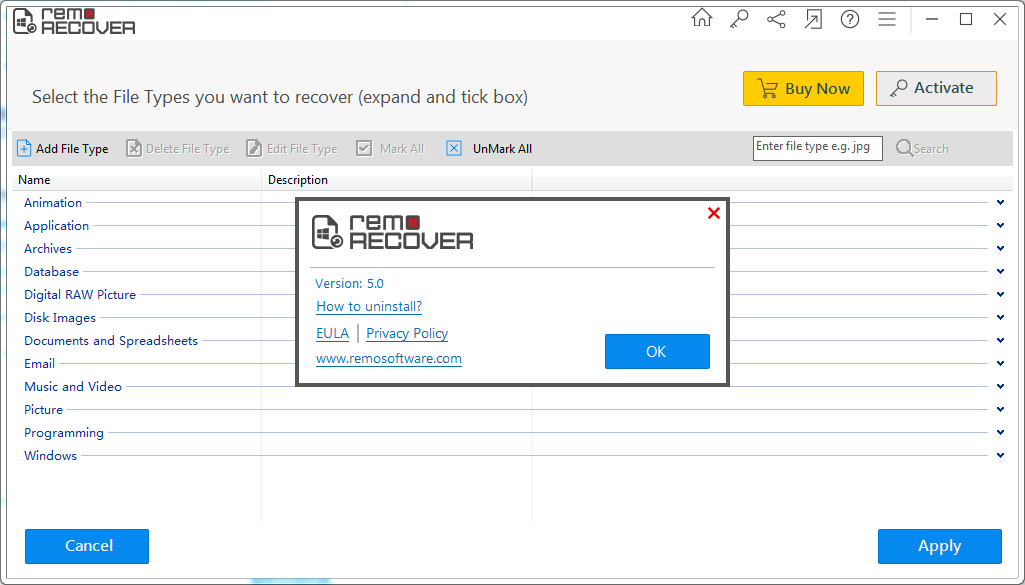Expand the Disk Images chevron
1025x585 pixels.
(x=1000, y=318)
